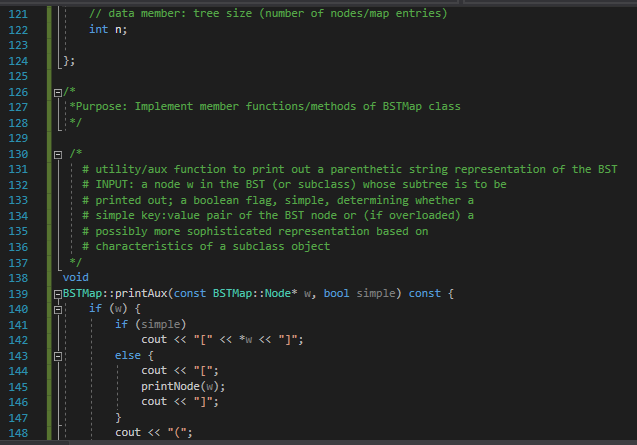Click the closing '*/' on line 137
The image size is (637, 445).
(x=76, y=262)
